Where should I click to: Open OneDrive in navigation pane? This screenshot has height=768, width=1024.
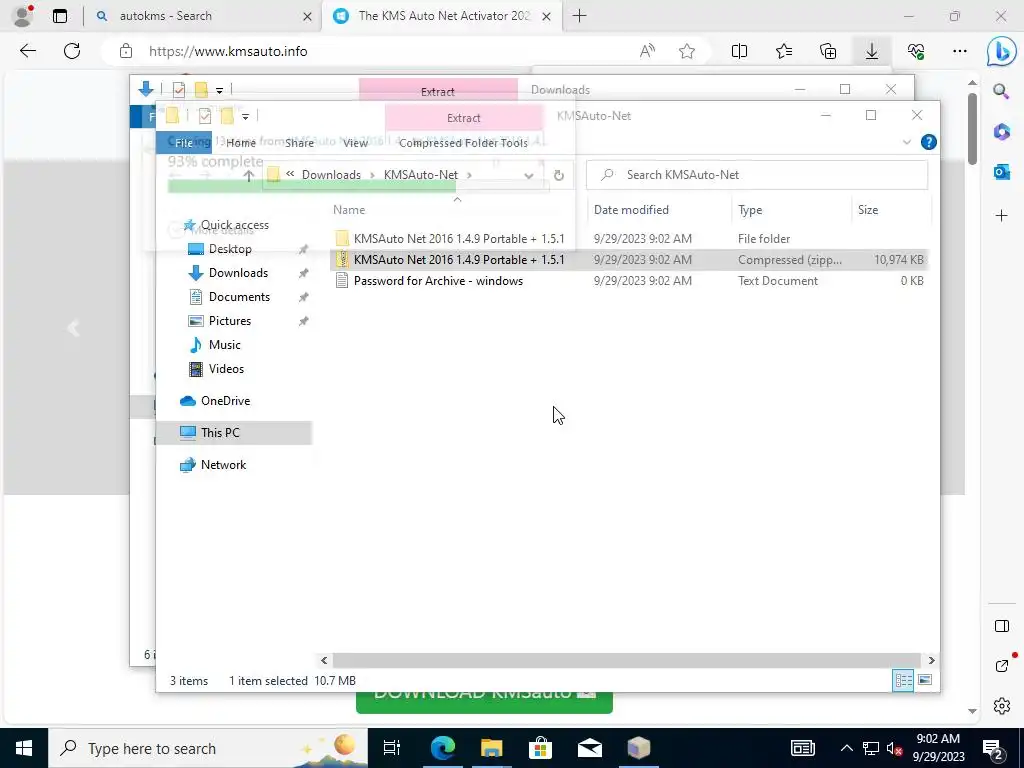(225, 401)
